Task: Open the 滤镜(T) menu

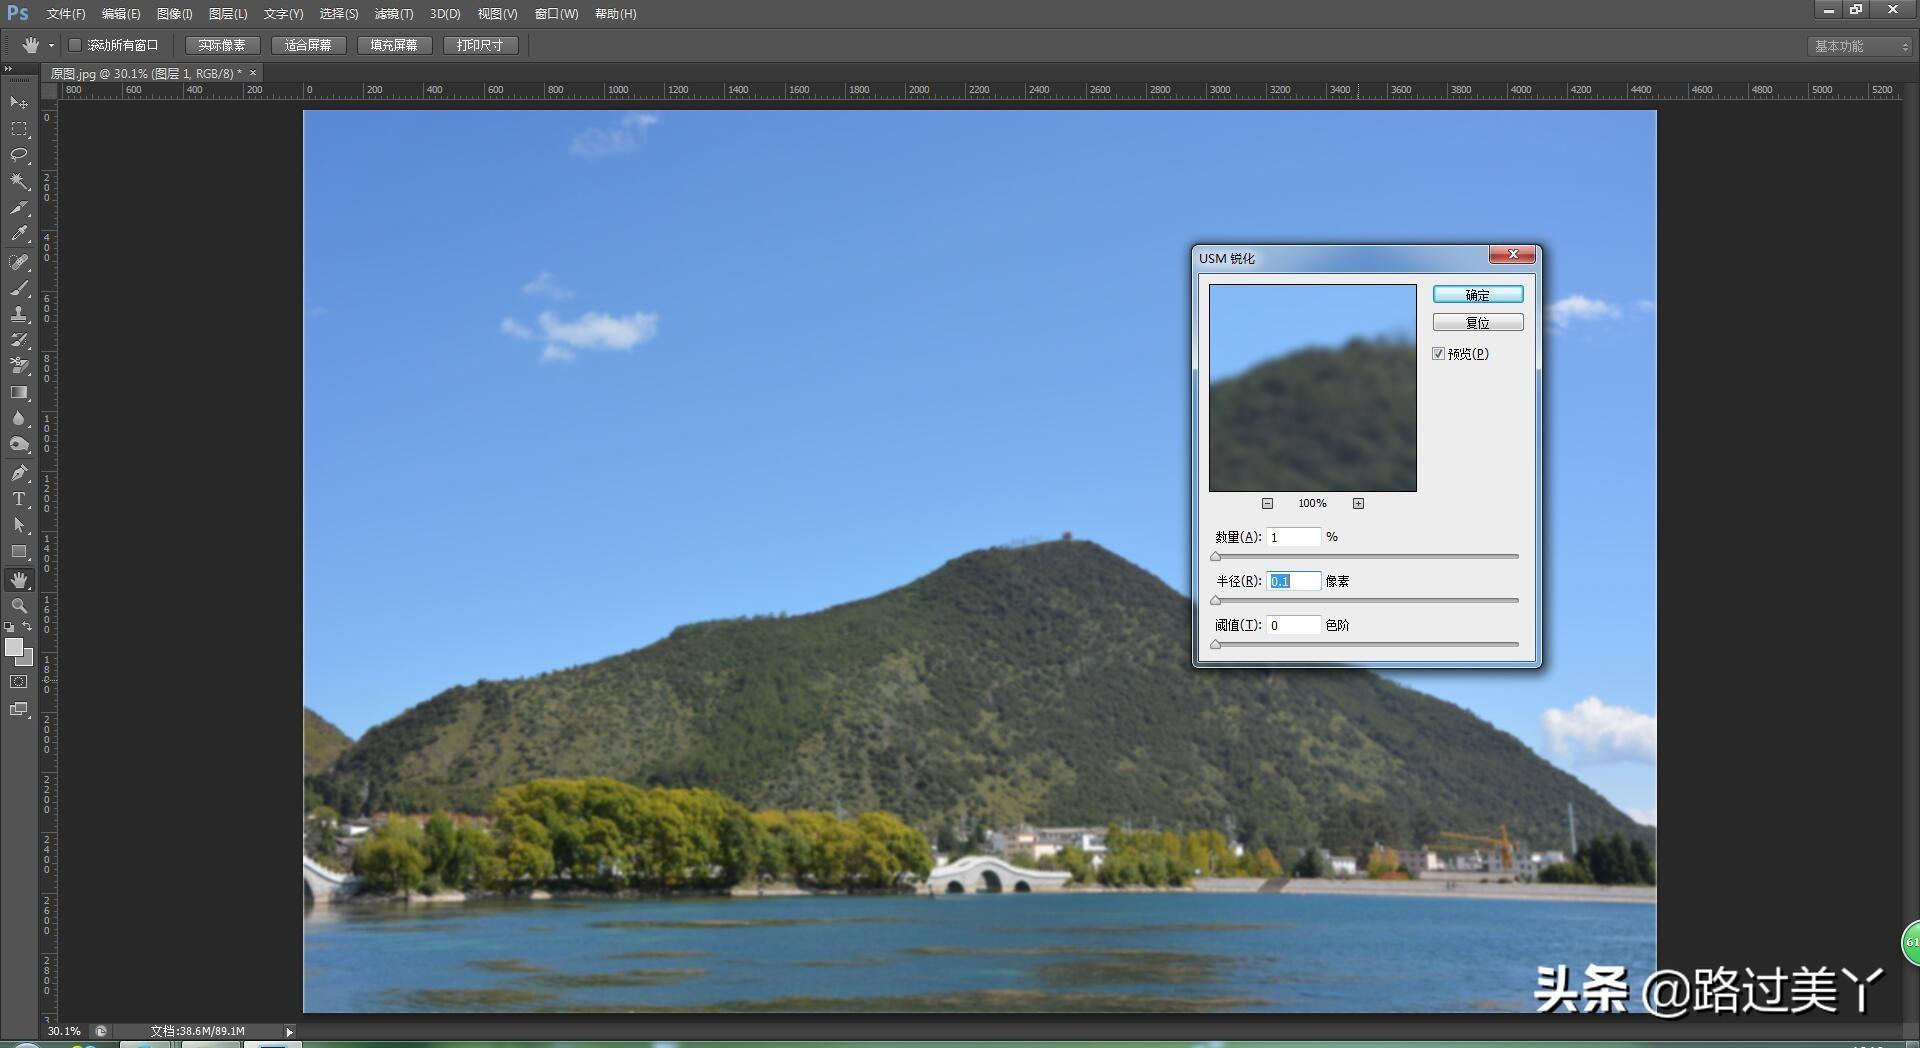Action: (x=394, y=14)
